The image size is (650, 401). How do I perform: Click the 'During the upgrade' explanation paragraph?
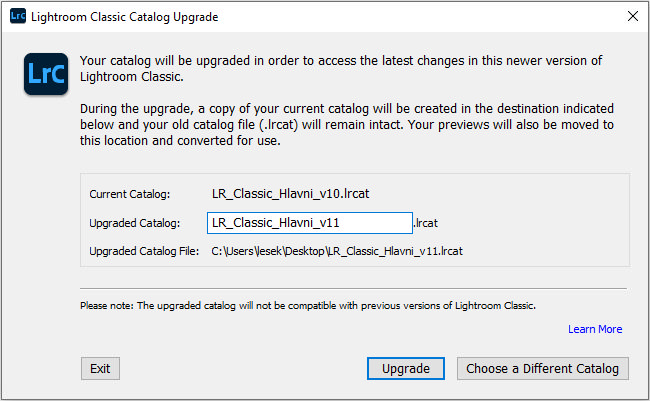coord(347,124)
